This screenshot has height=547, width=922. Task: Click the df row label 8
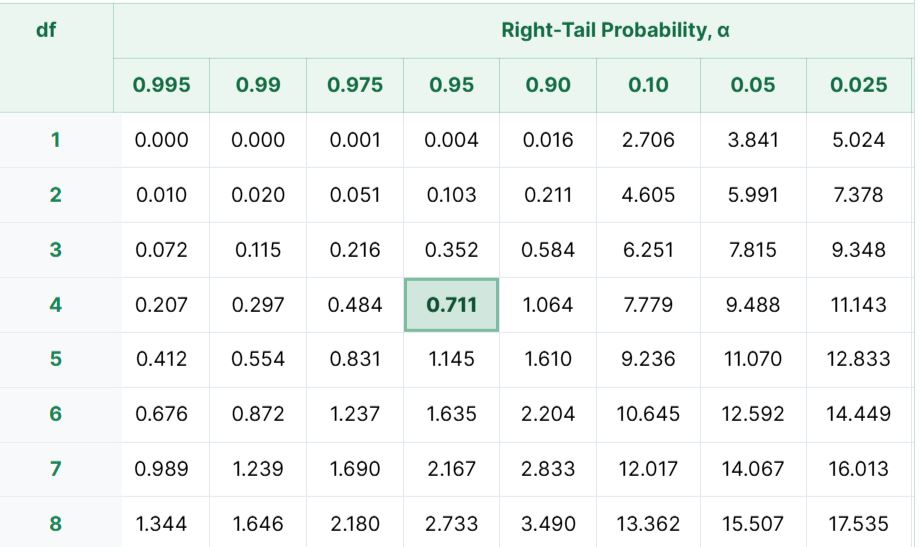tap(56, 523)
